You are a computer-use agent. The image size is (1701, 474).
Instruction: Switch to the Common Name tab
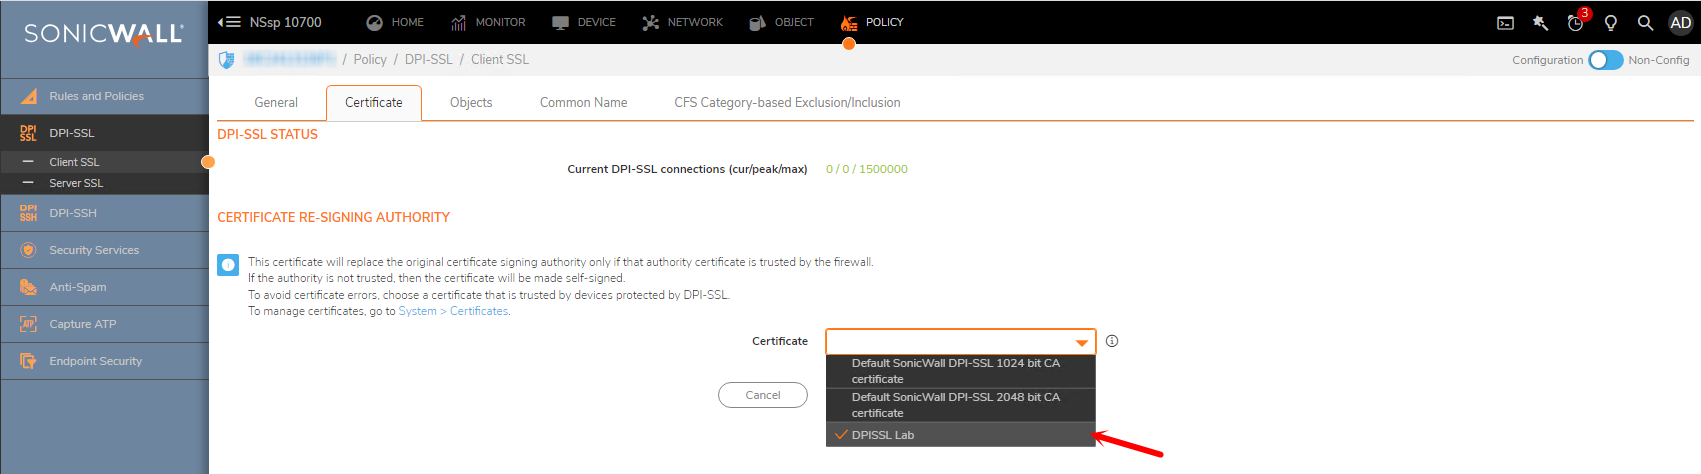(x=583, y=103)
